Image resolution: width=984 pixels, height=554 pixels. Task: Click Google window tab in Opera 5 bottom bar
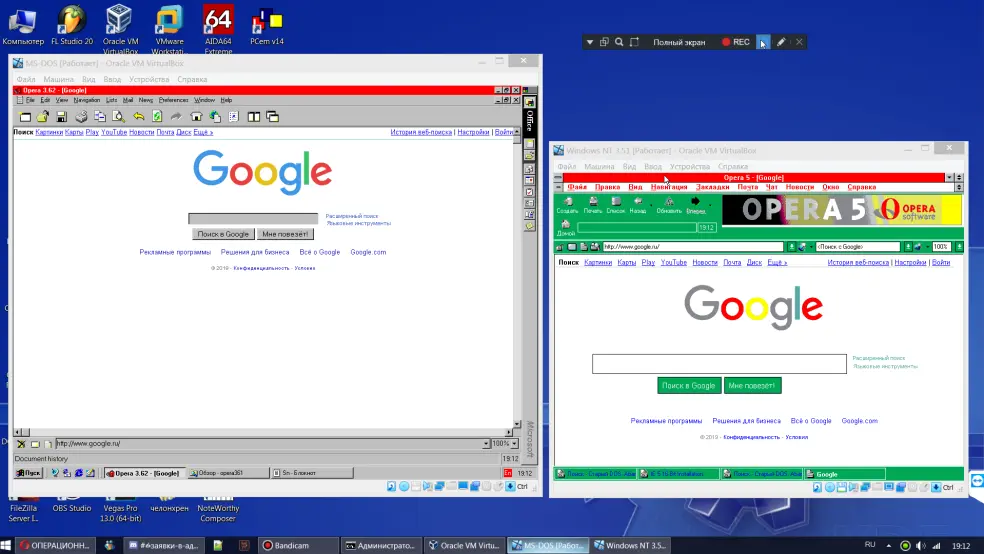(845, 474)
